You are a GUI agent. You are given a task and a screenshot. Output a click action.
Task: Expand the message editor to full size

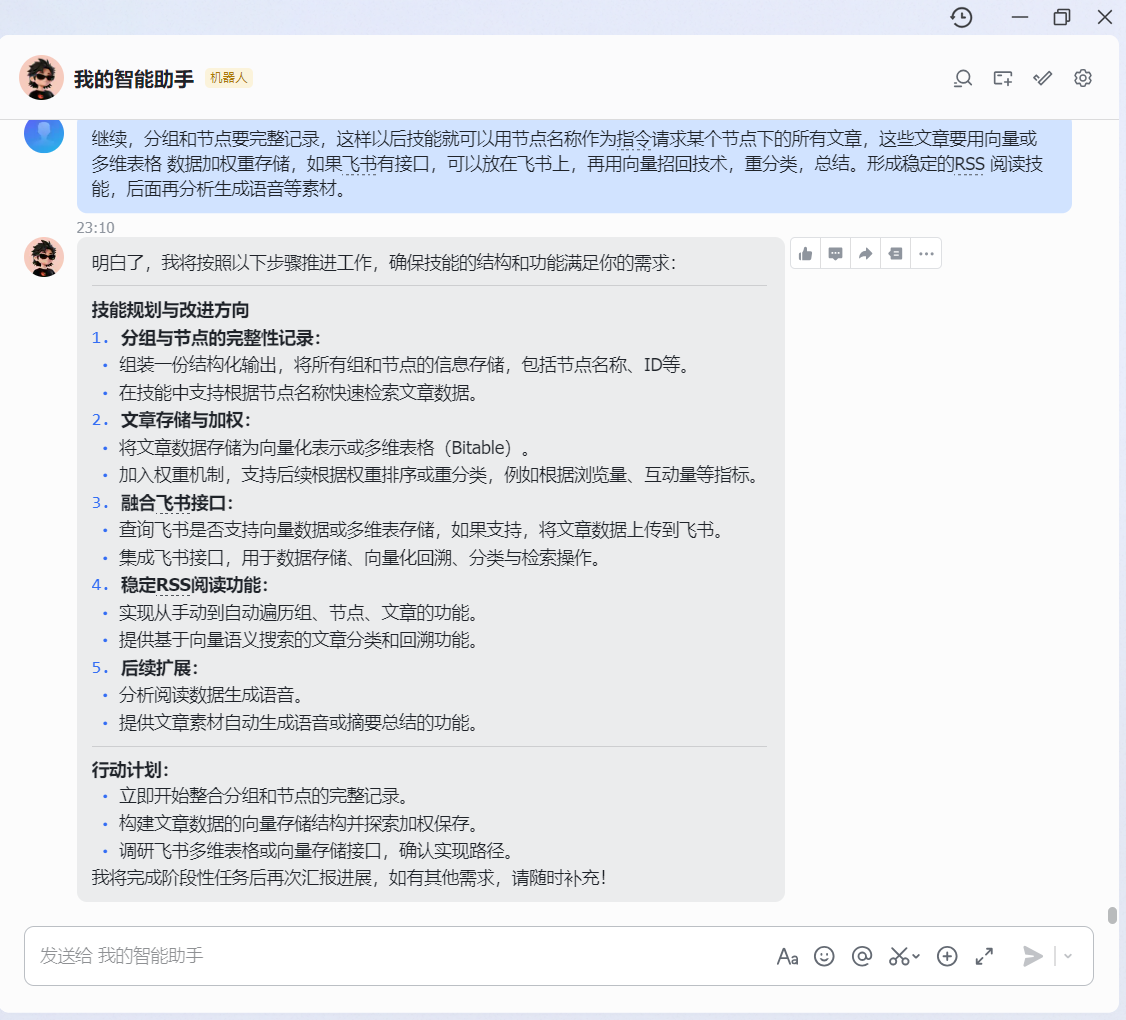point(984,956)
